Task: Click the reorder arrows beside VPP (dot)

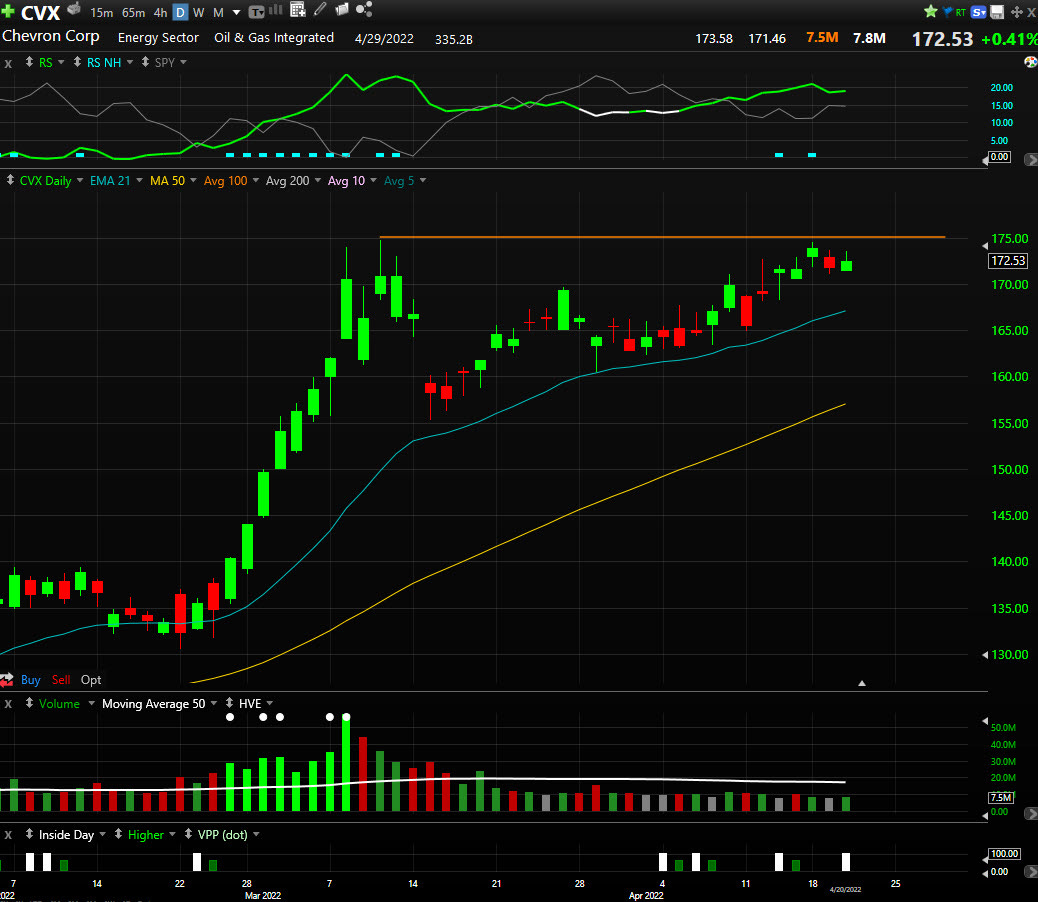Action: tap(188, 834)
